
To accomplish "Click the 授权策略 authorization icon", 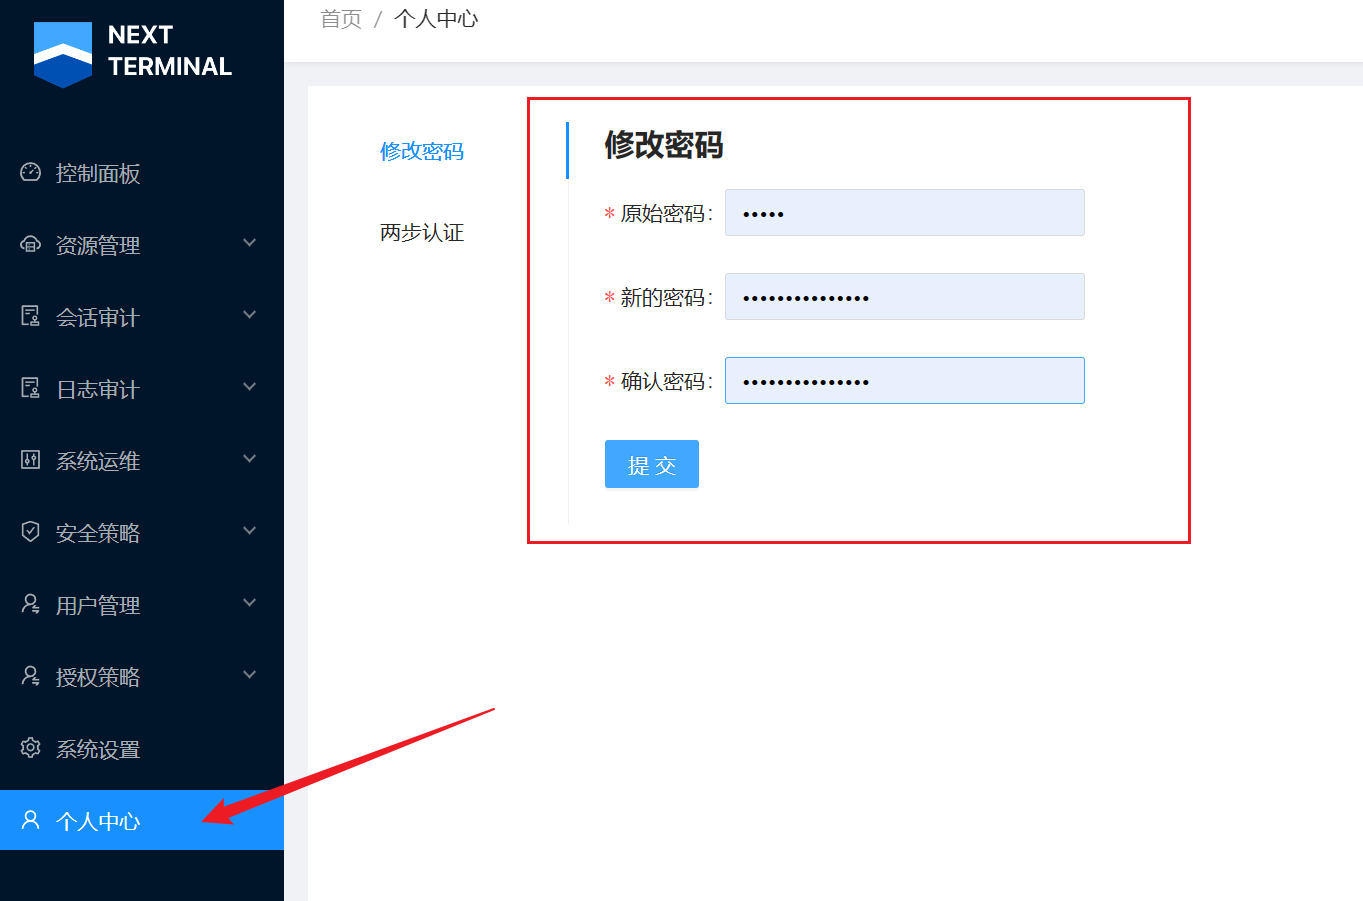I will tap(30, 676).
